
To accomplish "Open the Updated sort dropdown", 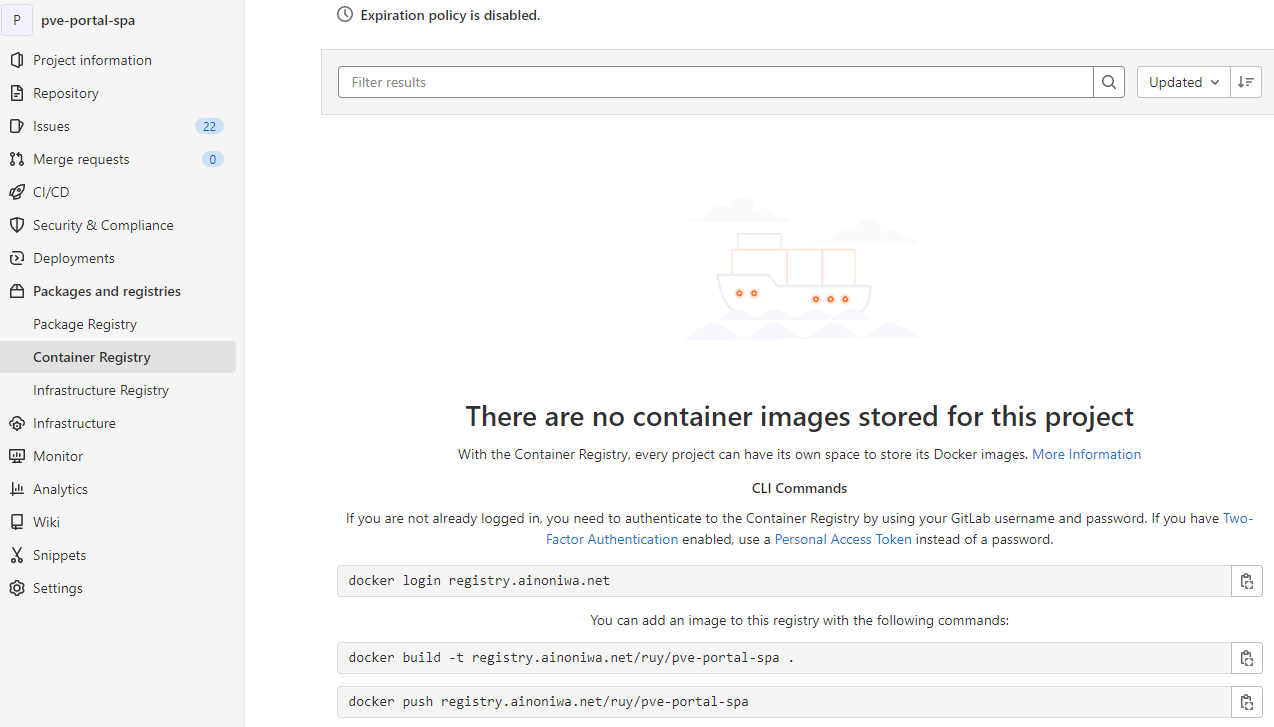I will click(x=1182, y=82).
